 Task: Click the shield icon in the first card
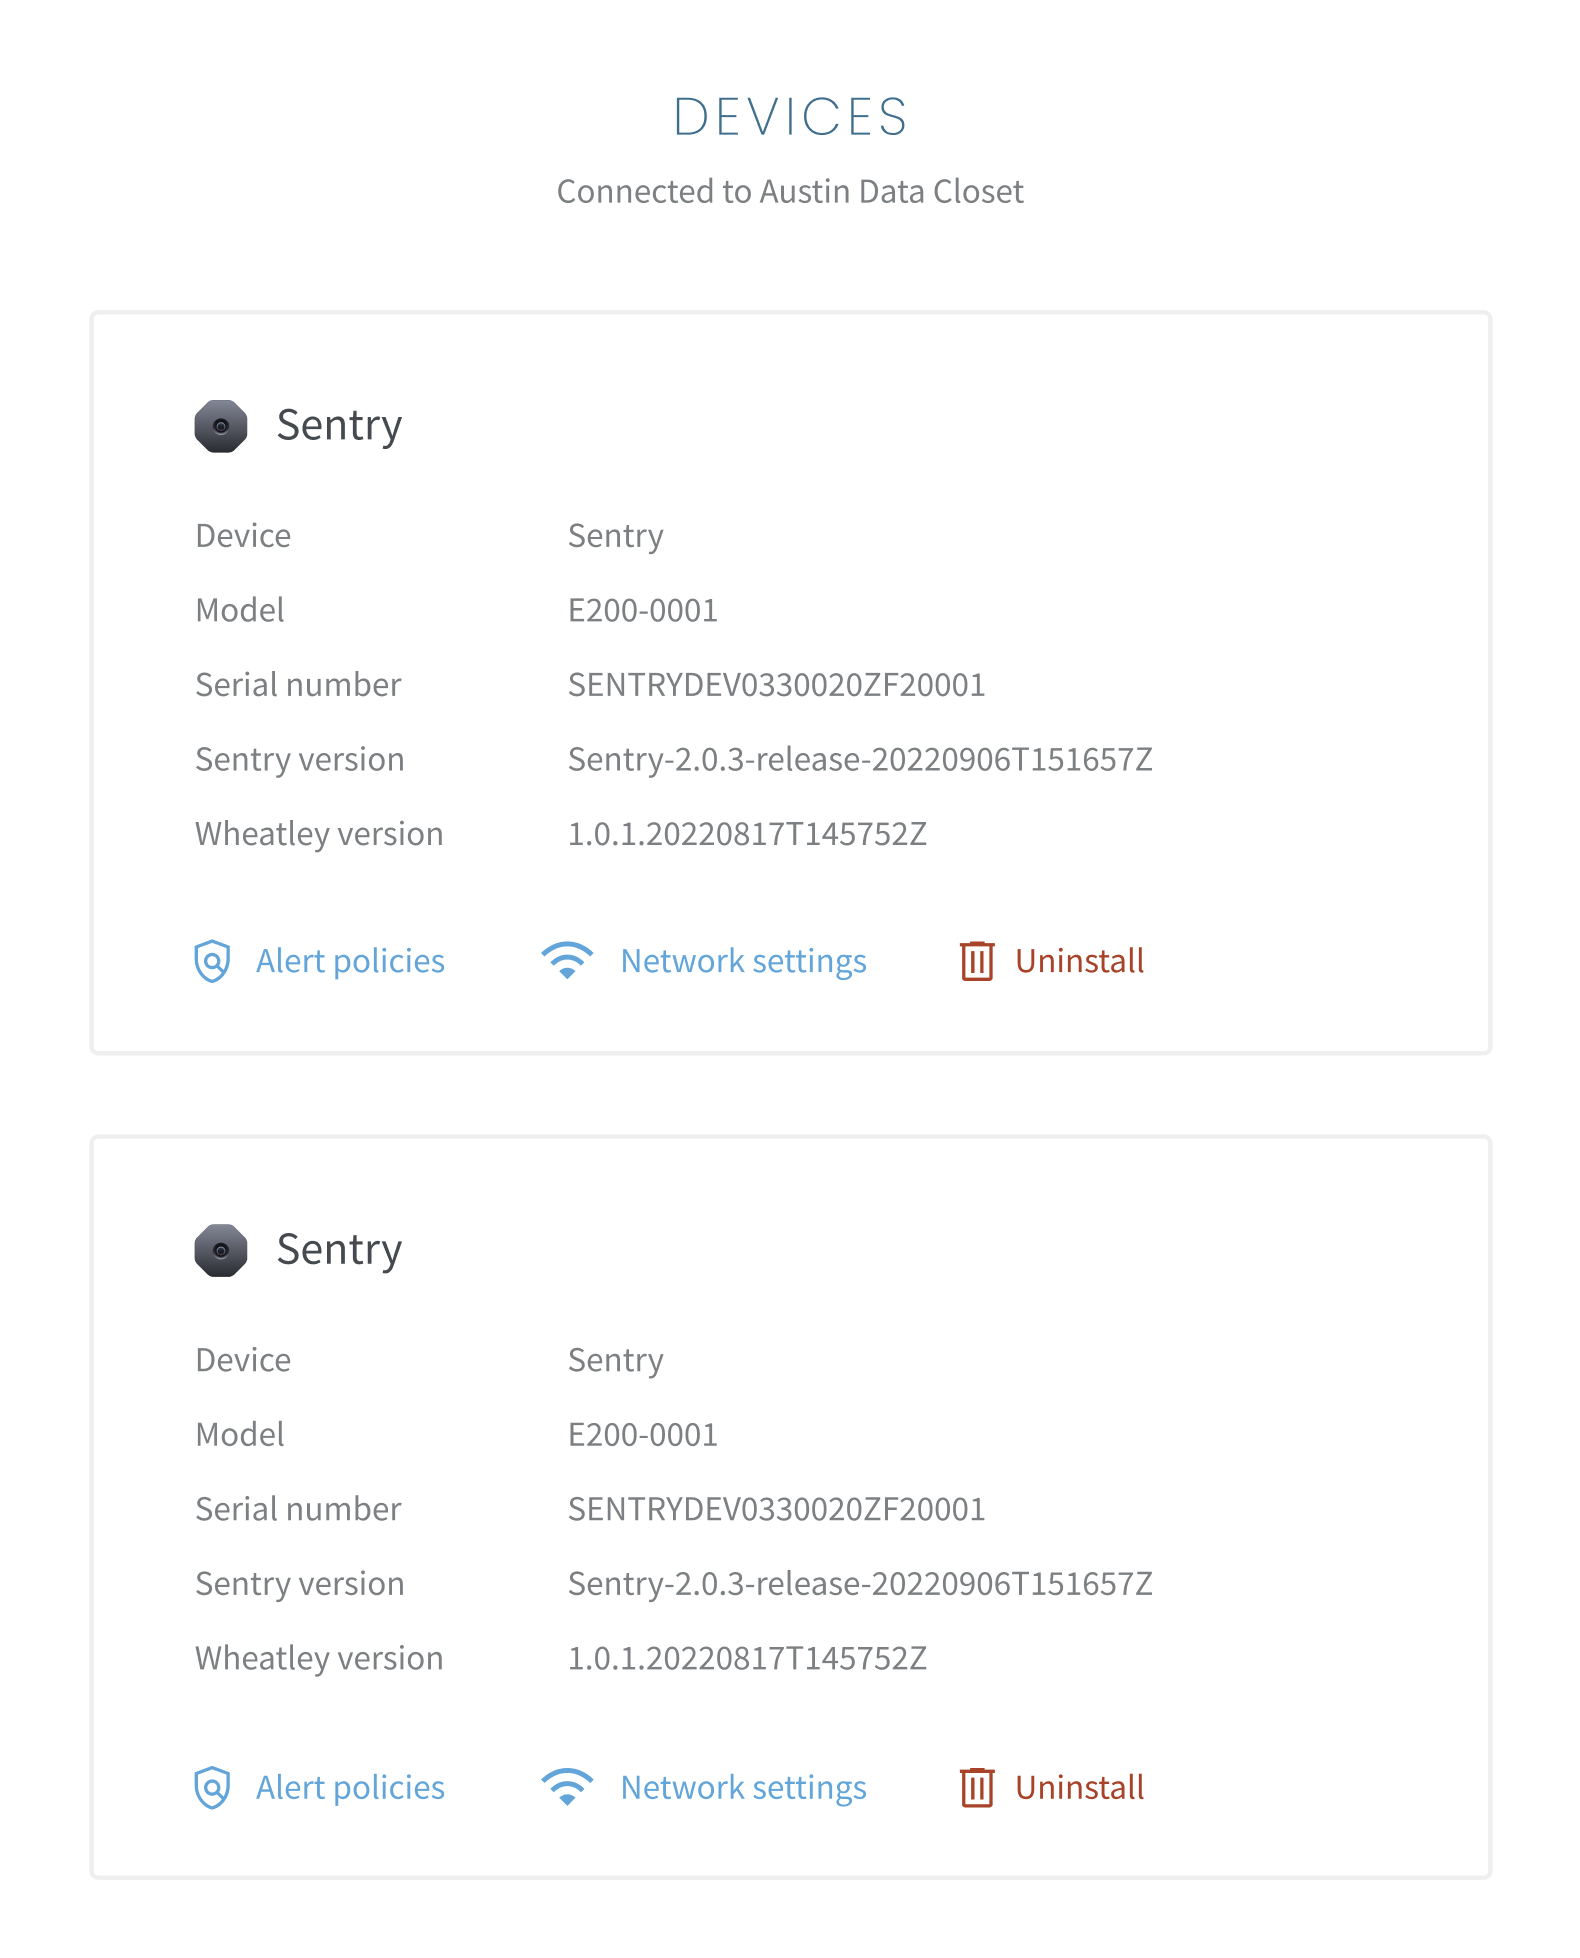click(212, 961)
